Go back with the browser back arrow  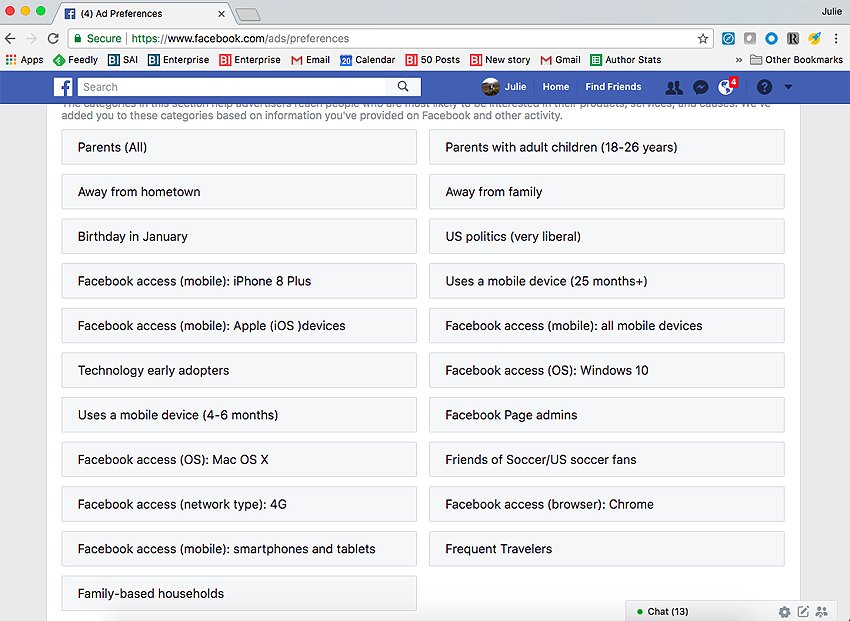[x=10, y=38]
